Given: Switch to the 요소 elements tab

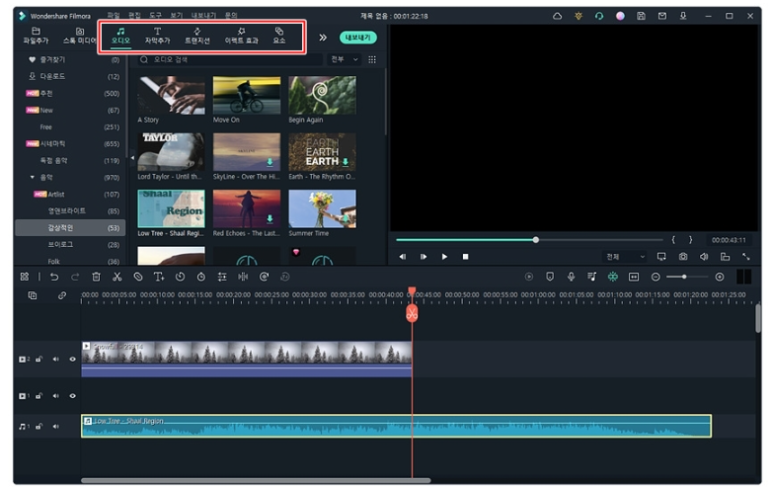Looking at the screenshot, I should tap(279, 36).
